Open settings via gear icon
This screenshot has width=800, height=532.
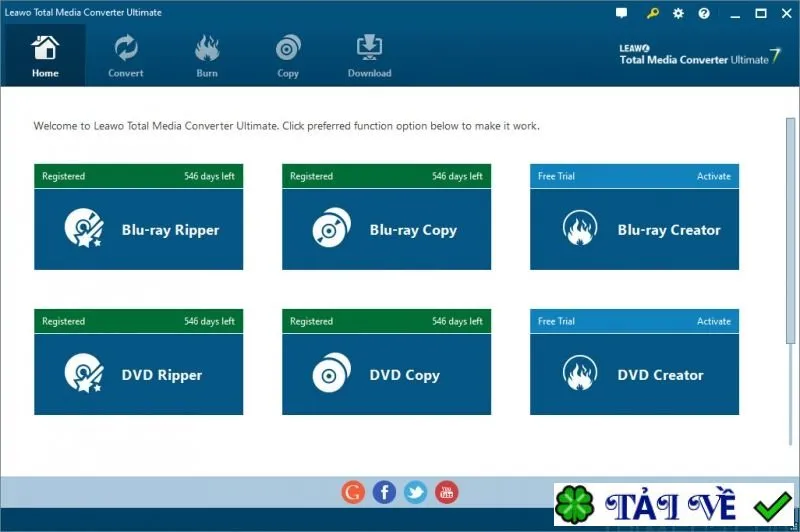678,13
